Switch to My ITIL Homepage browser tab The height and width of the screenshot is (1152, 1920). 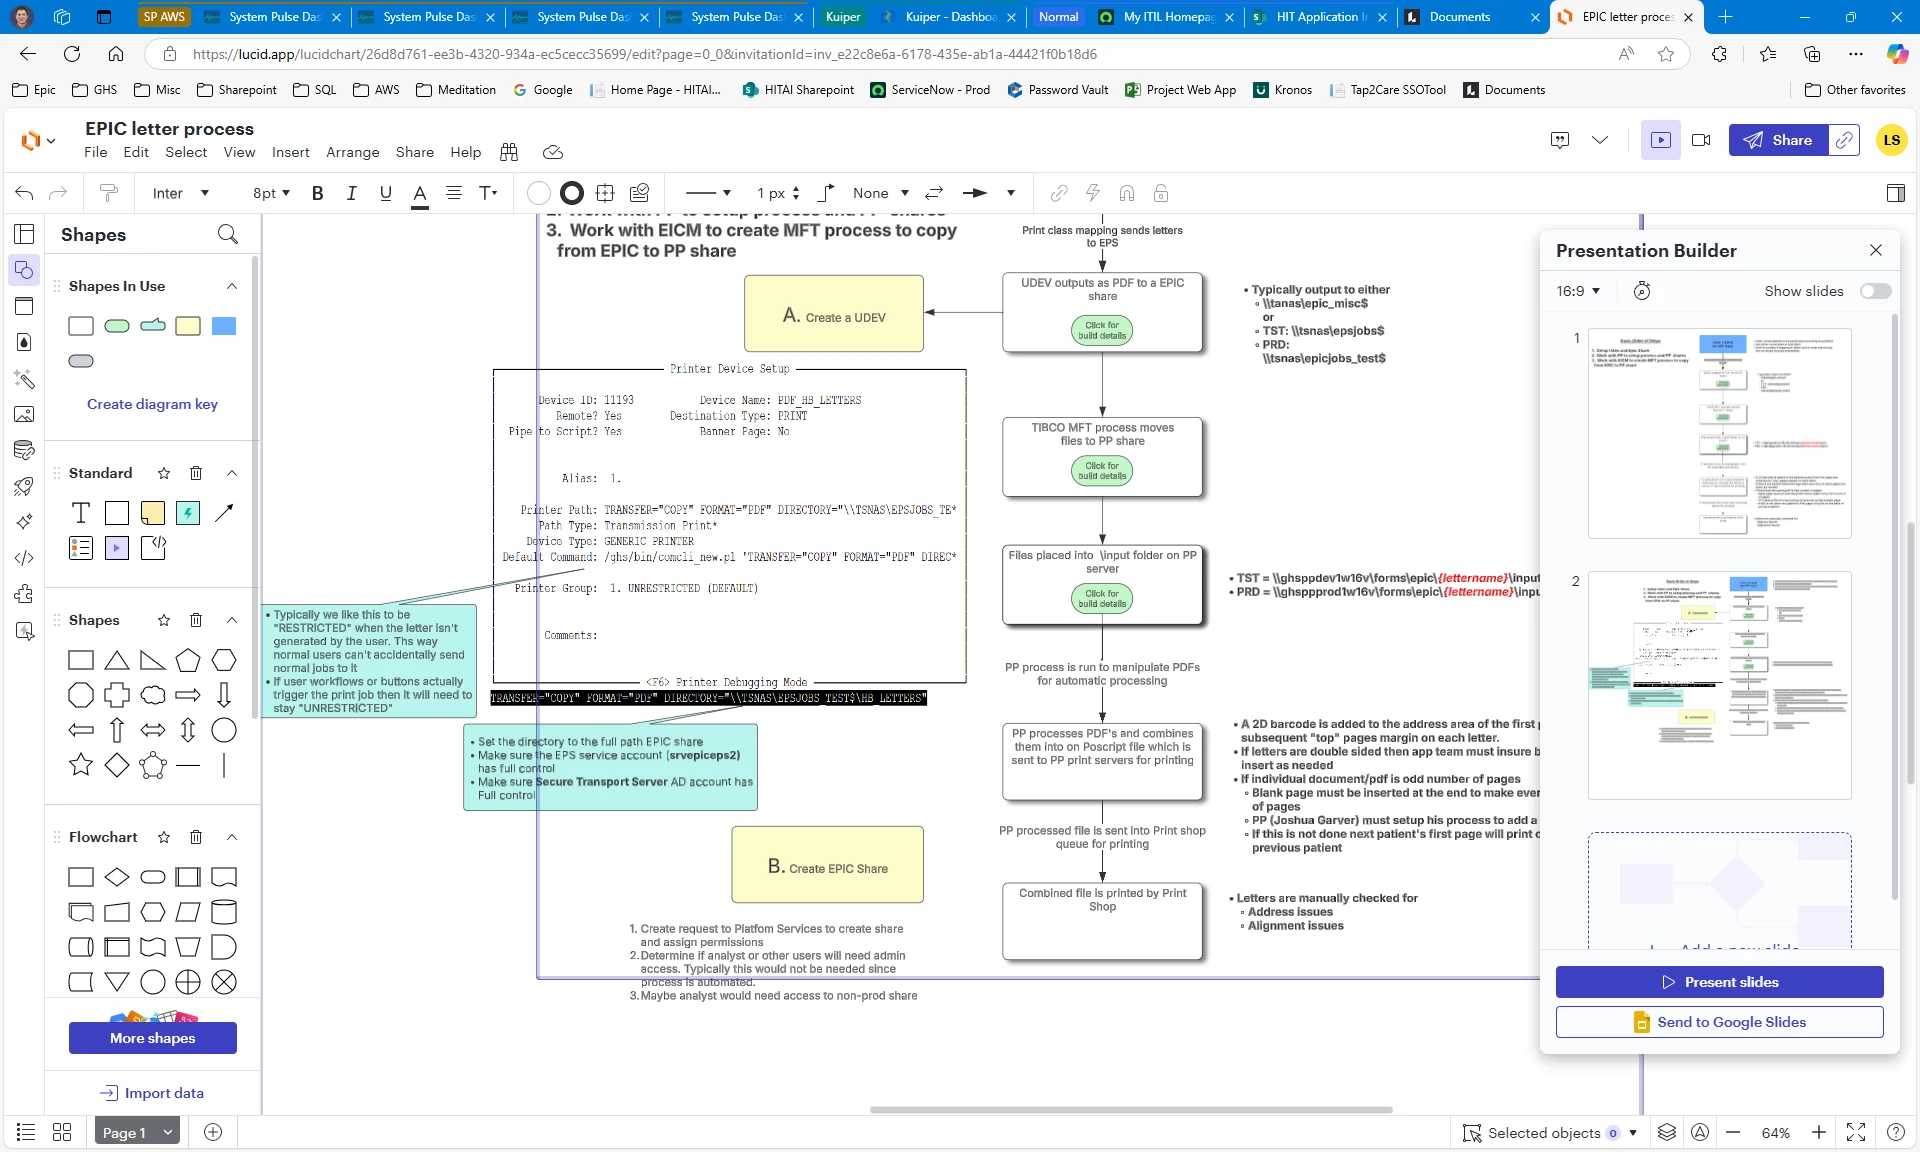coord(1166,17)
